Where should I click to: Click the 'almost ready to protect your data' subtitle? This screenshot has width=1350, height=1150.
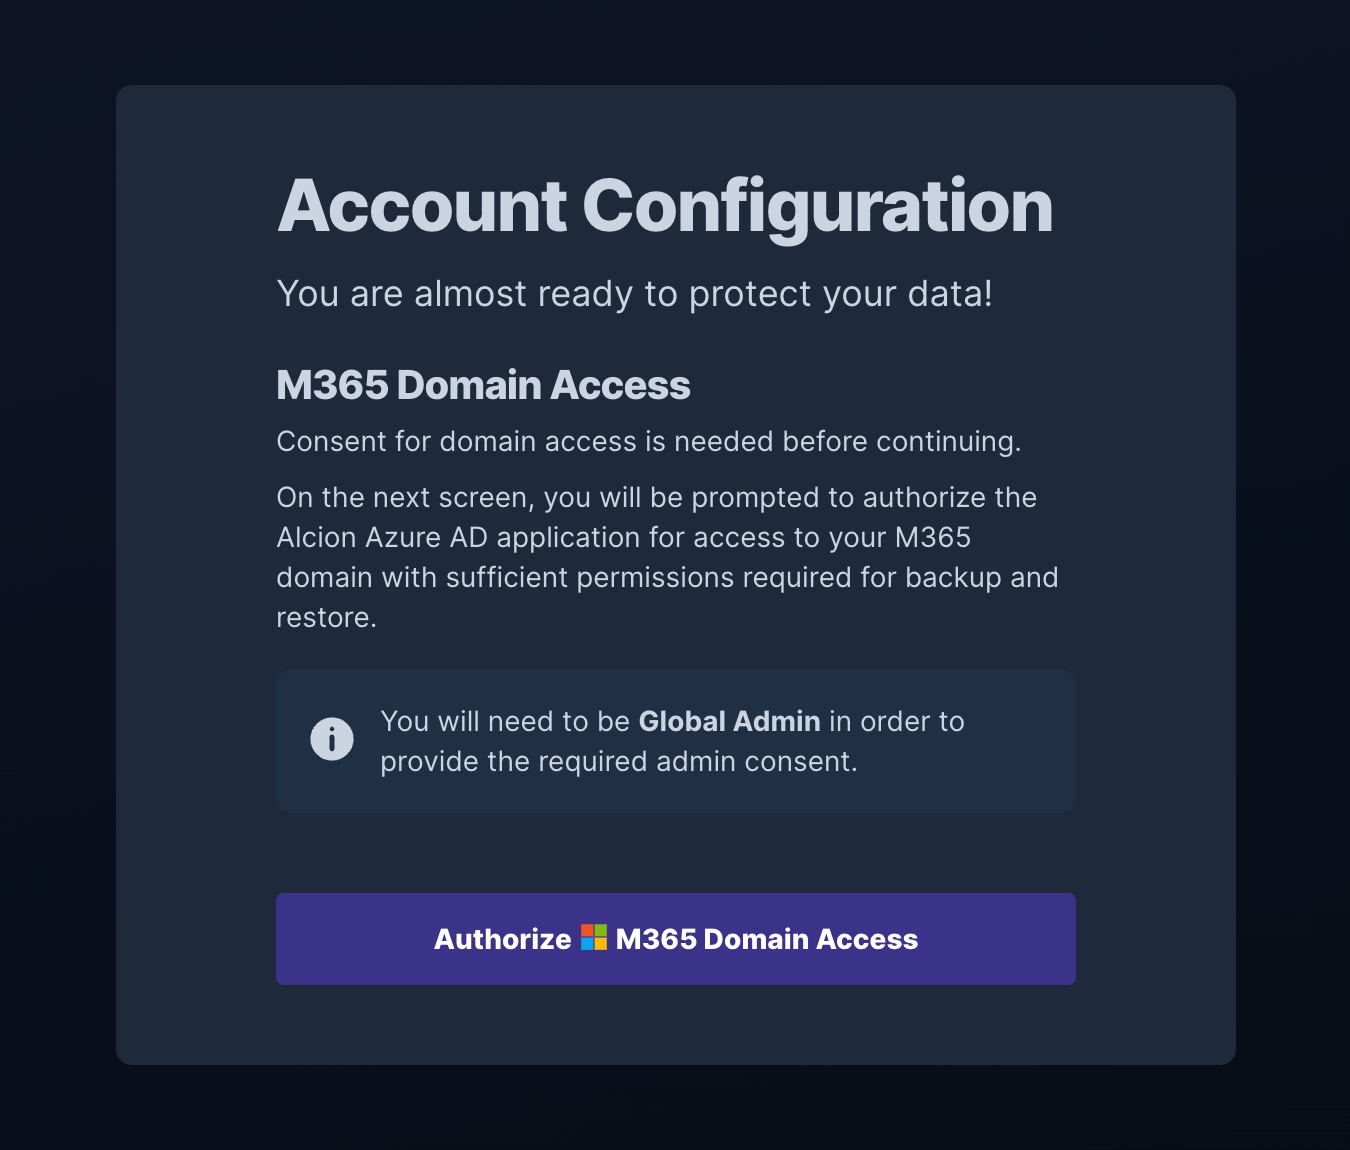pyautogui.click(x=635, y=294)
